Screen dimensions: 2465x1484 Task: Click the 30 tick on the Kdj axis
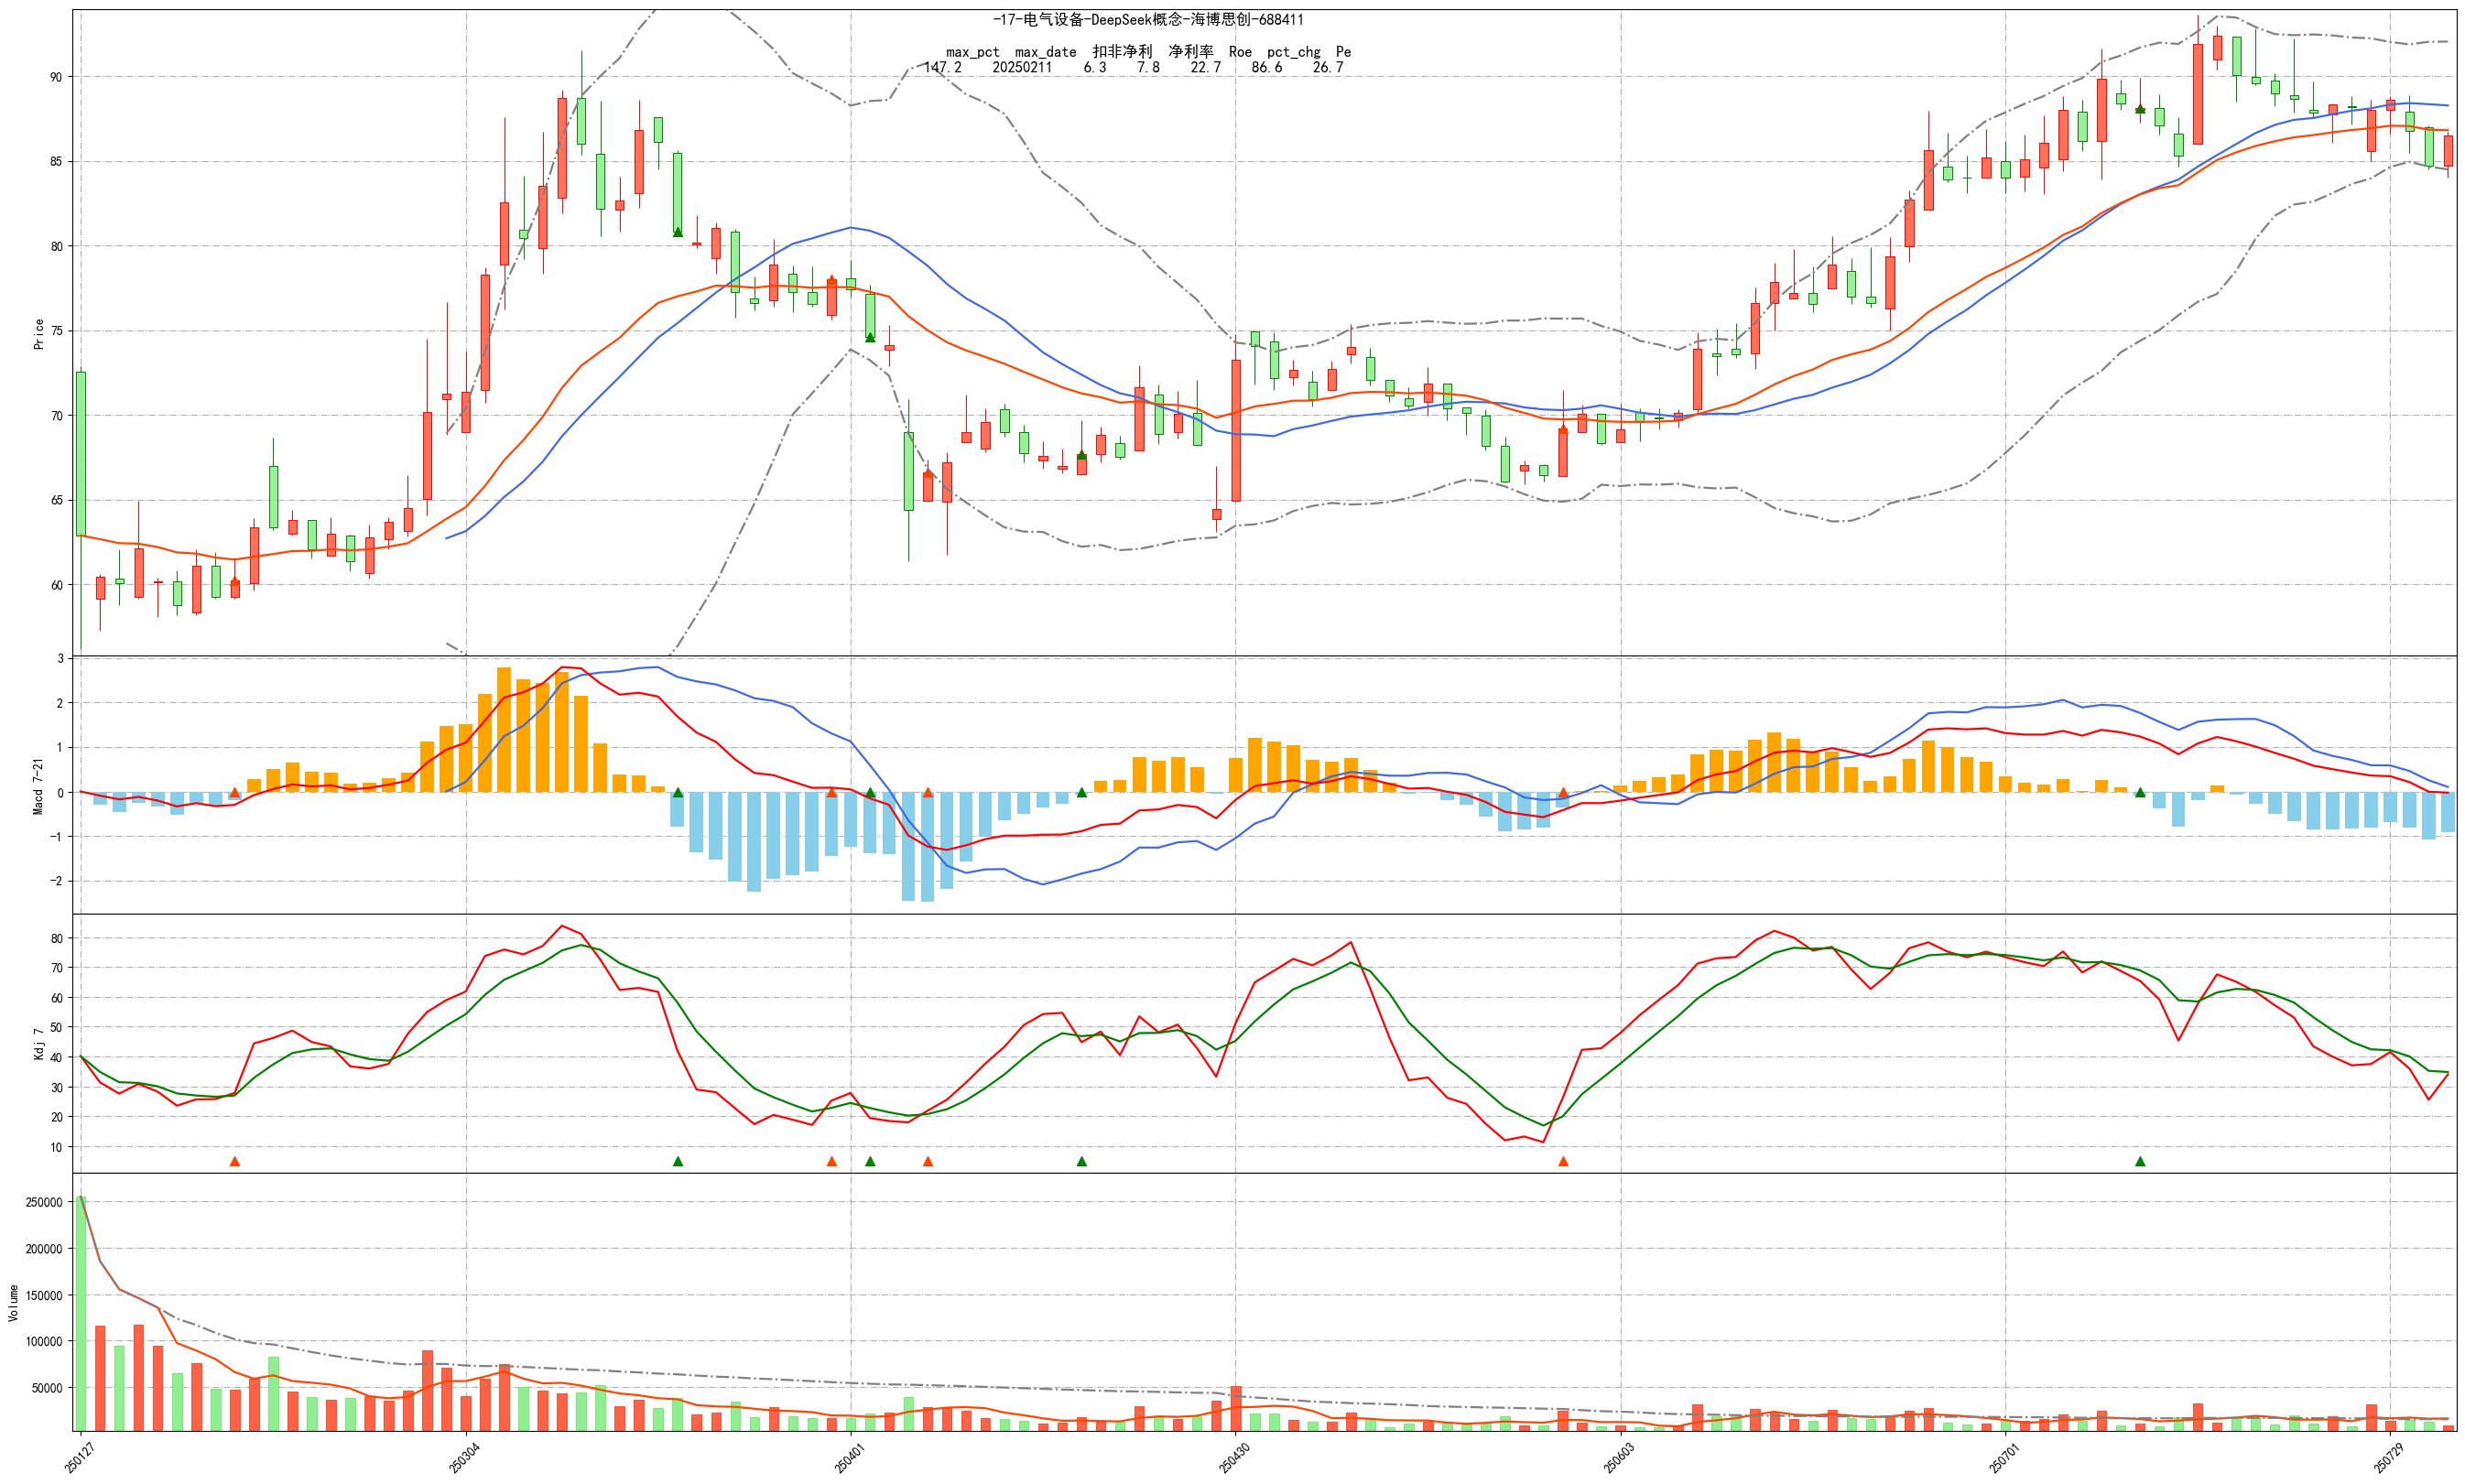[x=57, y=1088]
